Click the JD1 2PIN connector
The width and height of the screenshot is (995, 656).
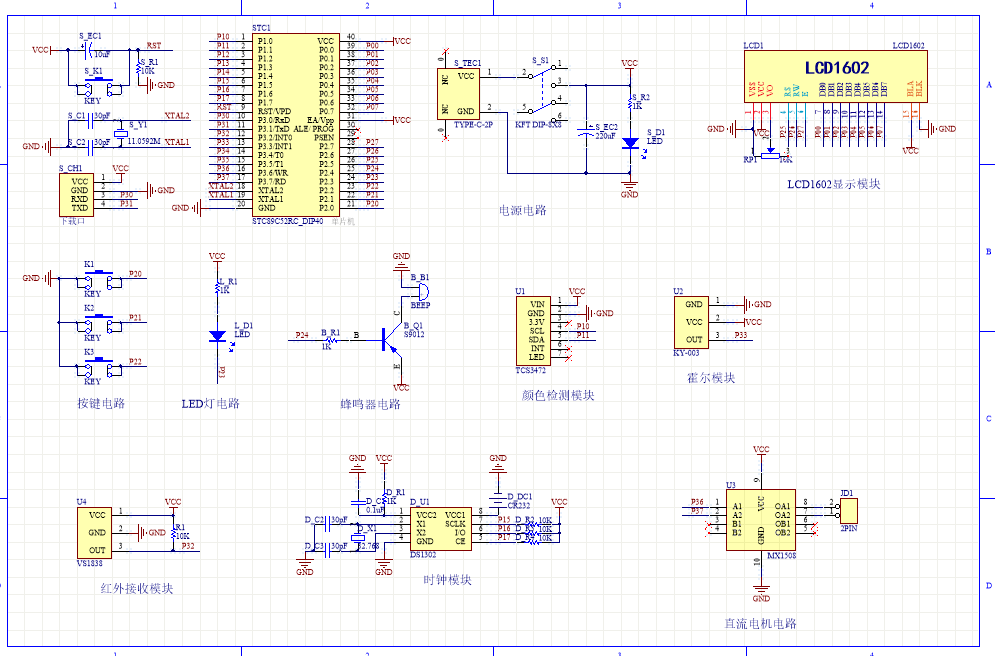(x=849, y=511)
